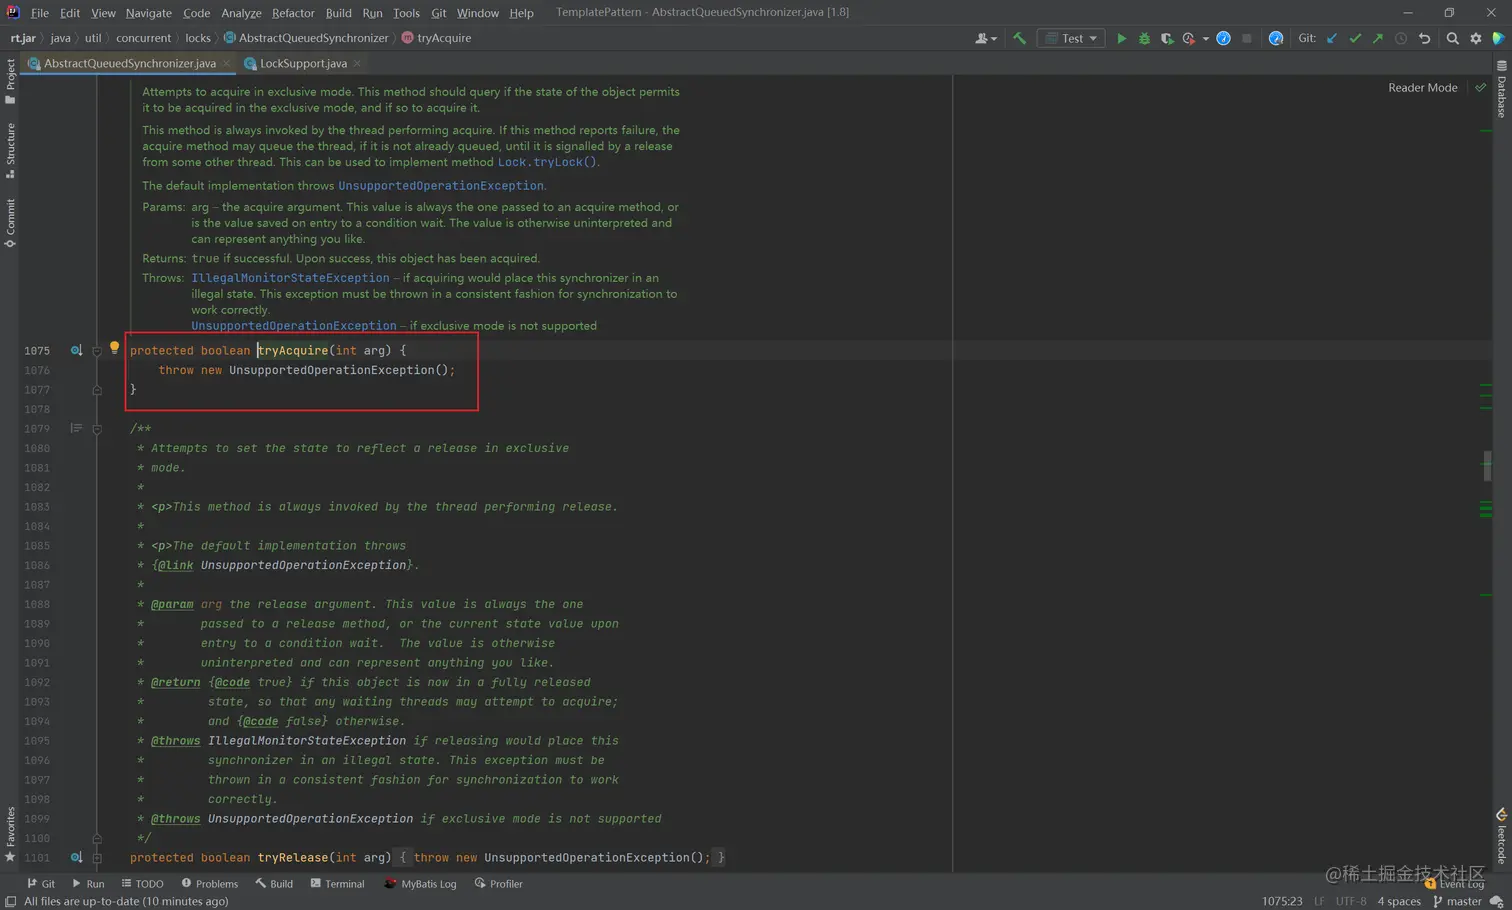The height and width of the screenshot is (910, 1512).
Task: Stop the running process
Action: point(1246,38)
